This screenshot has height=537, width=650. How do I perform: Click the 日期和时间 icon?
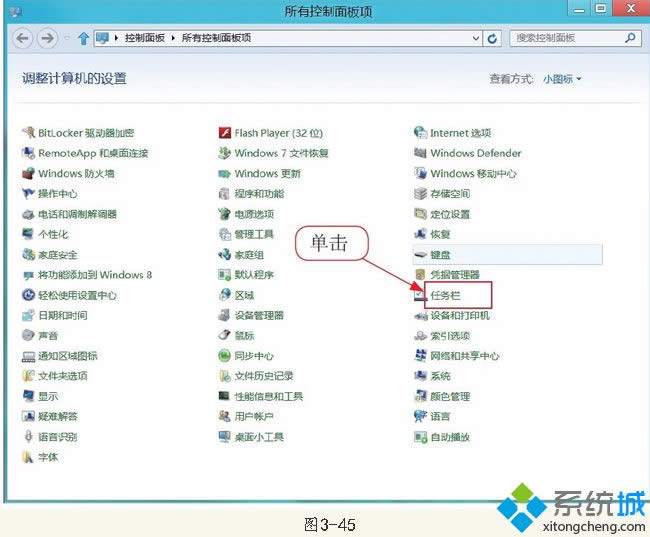point(28,316)
